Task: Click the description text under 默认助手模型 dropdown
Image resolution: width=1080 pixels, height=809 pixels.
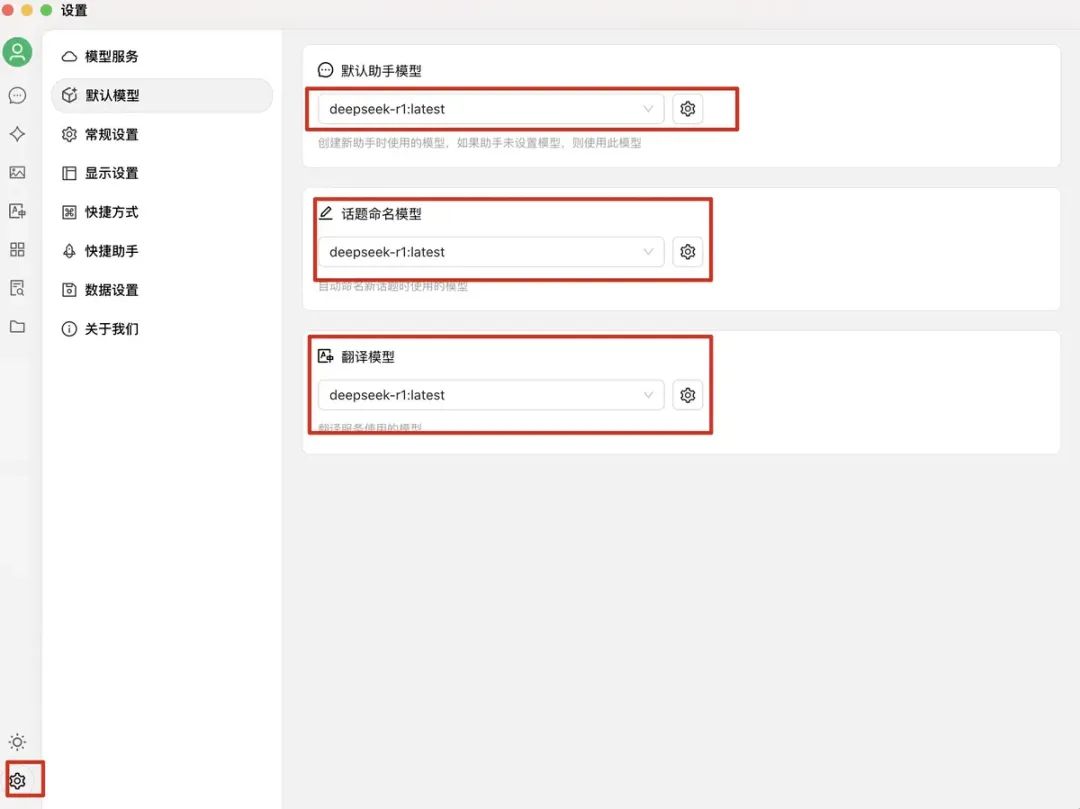Action: point(479,143)
